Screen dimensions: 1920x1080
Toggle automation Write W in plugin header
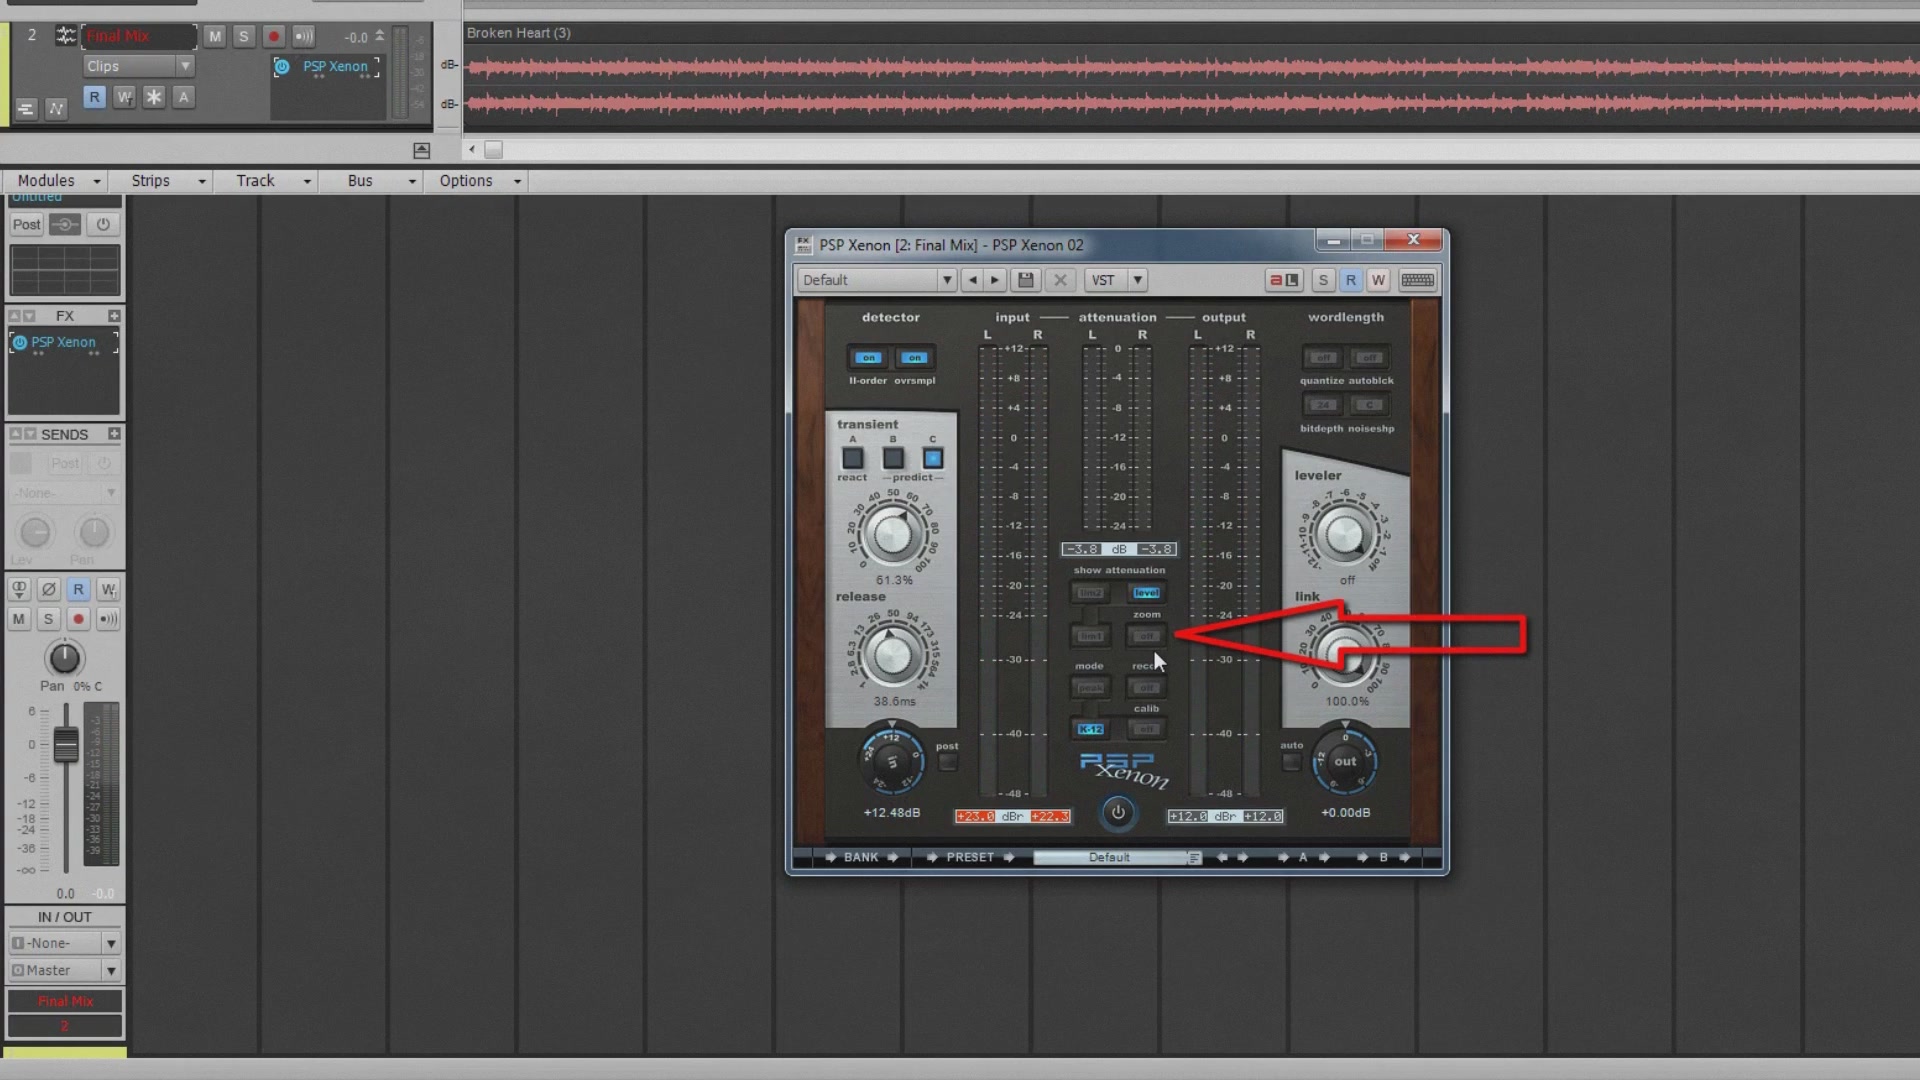pyautogui.click(x=1378, y=281)
